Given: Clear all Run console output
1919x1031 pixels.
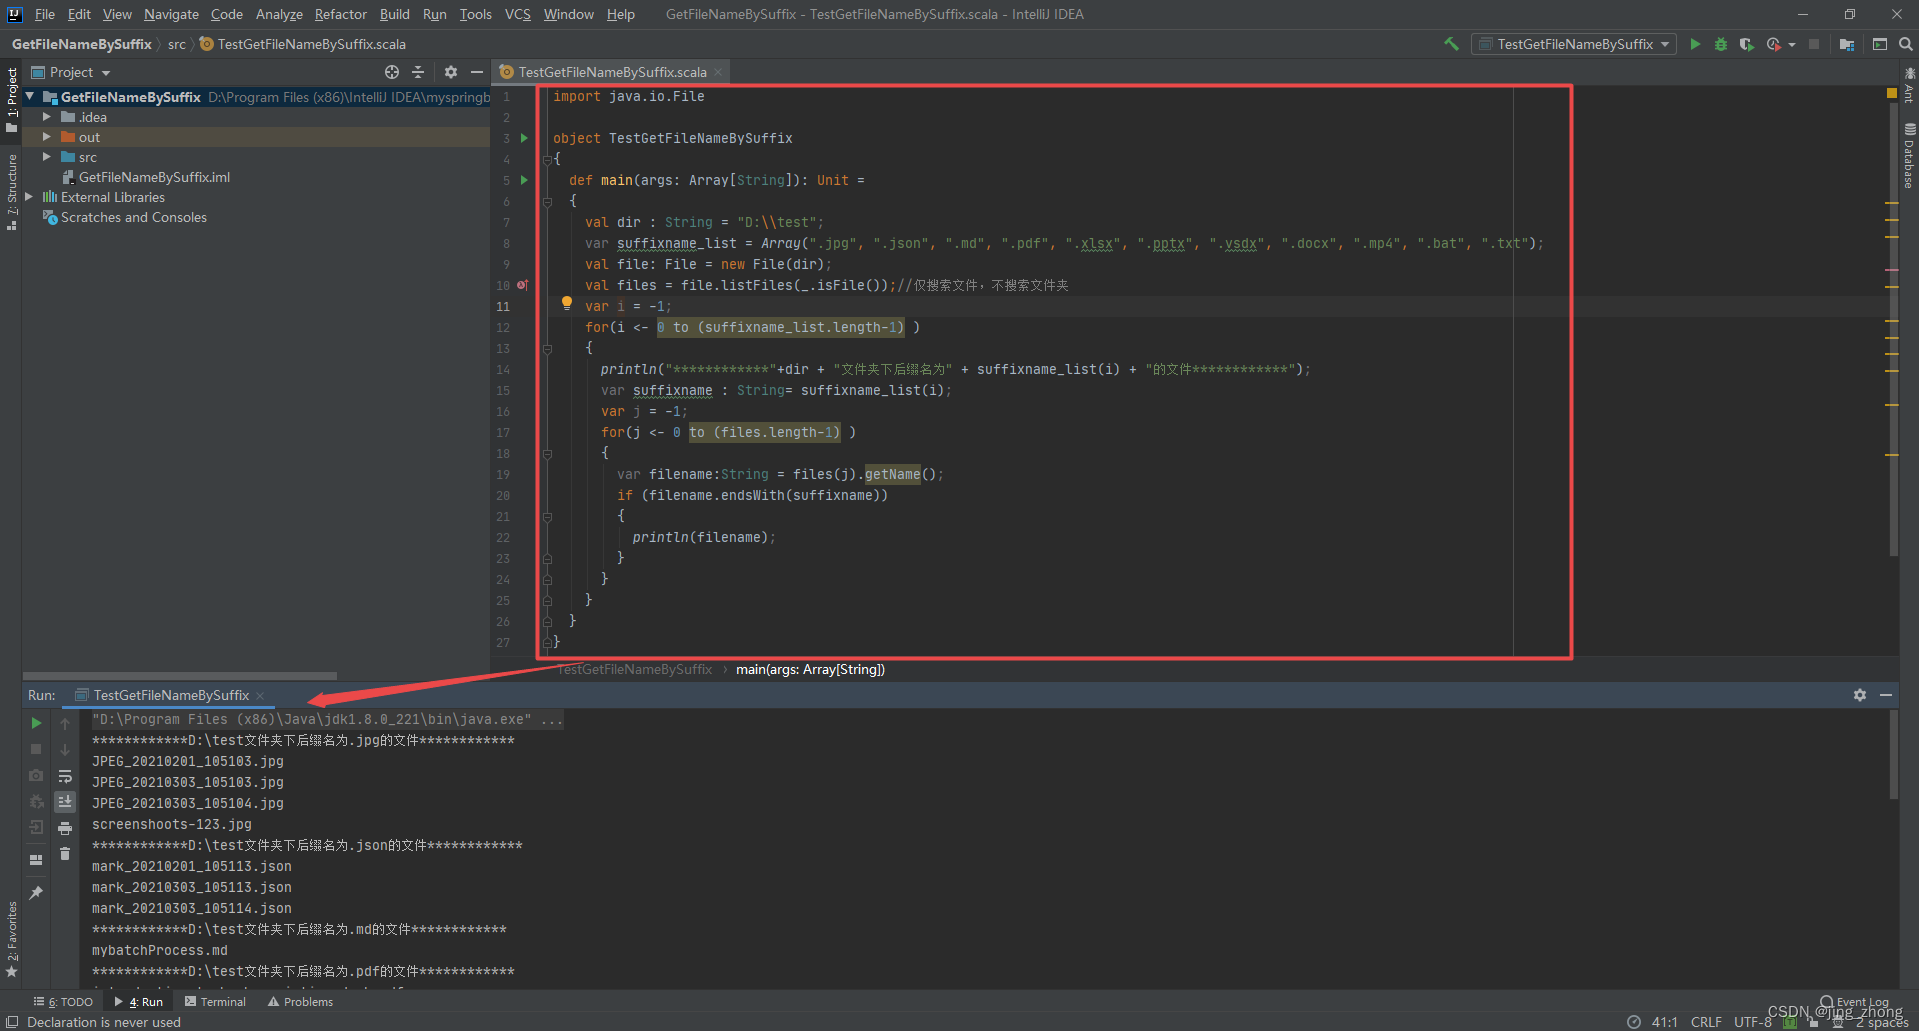Looking at the screenshot, I should (x=65, y=854).
